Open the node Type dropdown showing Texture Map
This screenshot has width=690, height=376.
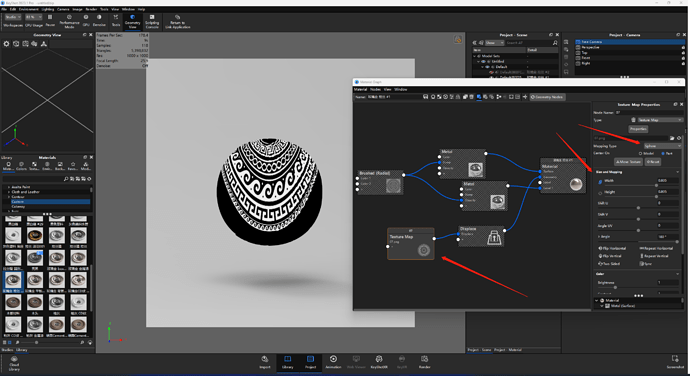[660, 120]
